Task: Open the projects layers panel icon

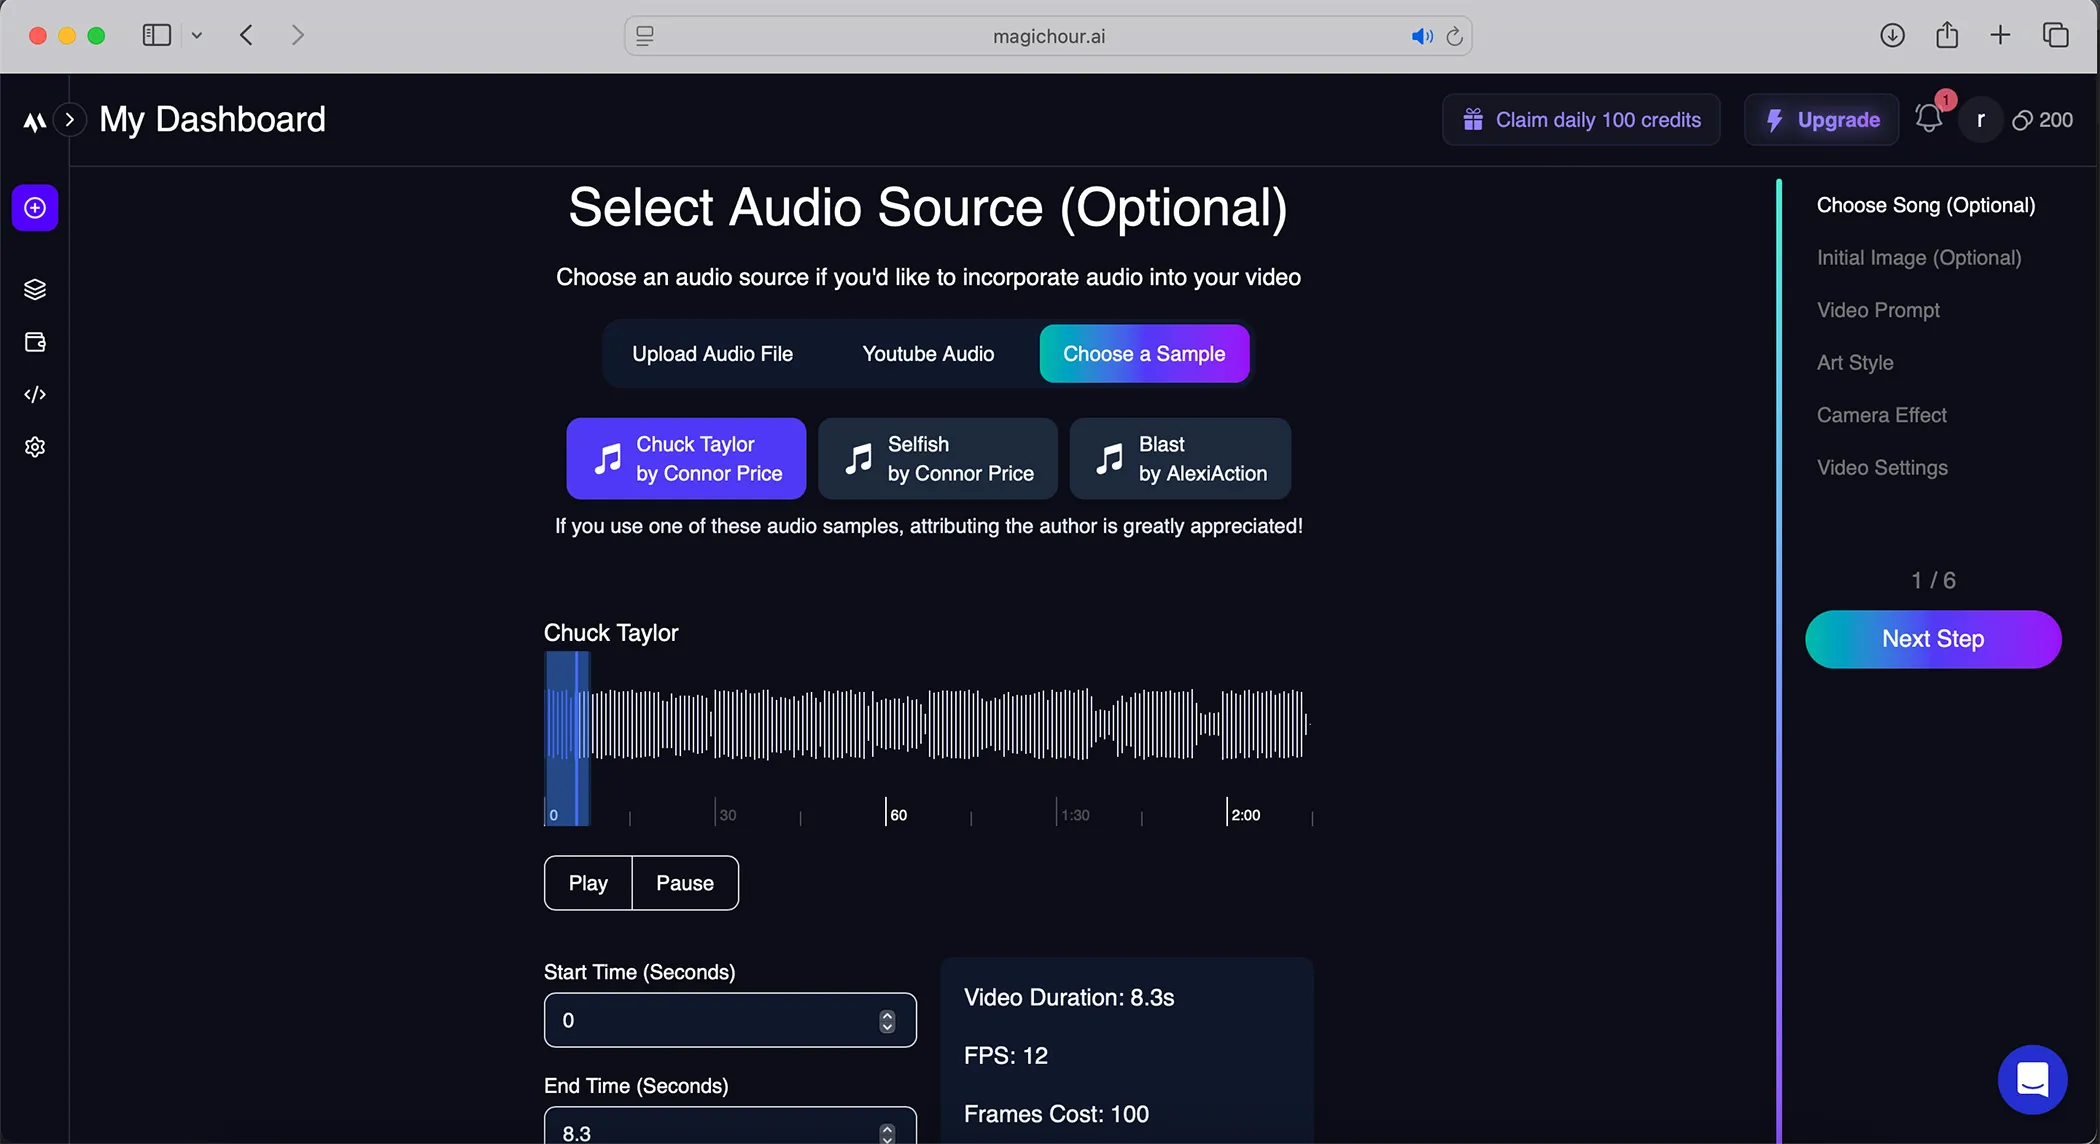Action: [x=33, y=288]
